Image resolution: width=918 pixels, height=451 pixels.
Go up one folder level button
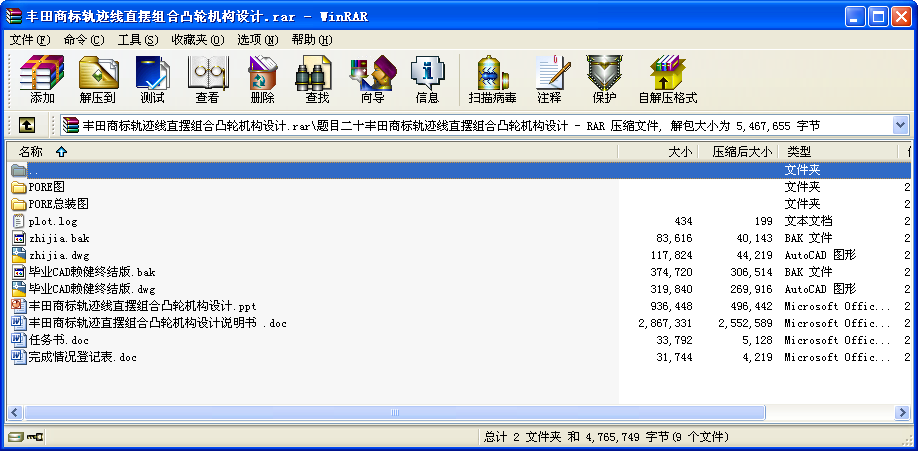[x=26, y=125]
